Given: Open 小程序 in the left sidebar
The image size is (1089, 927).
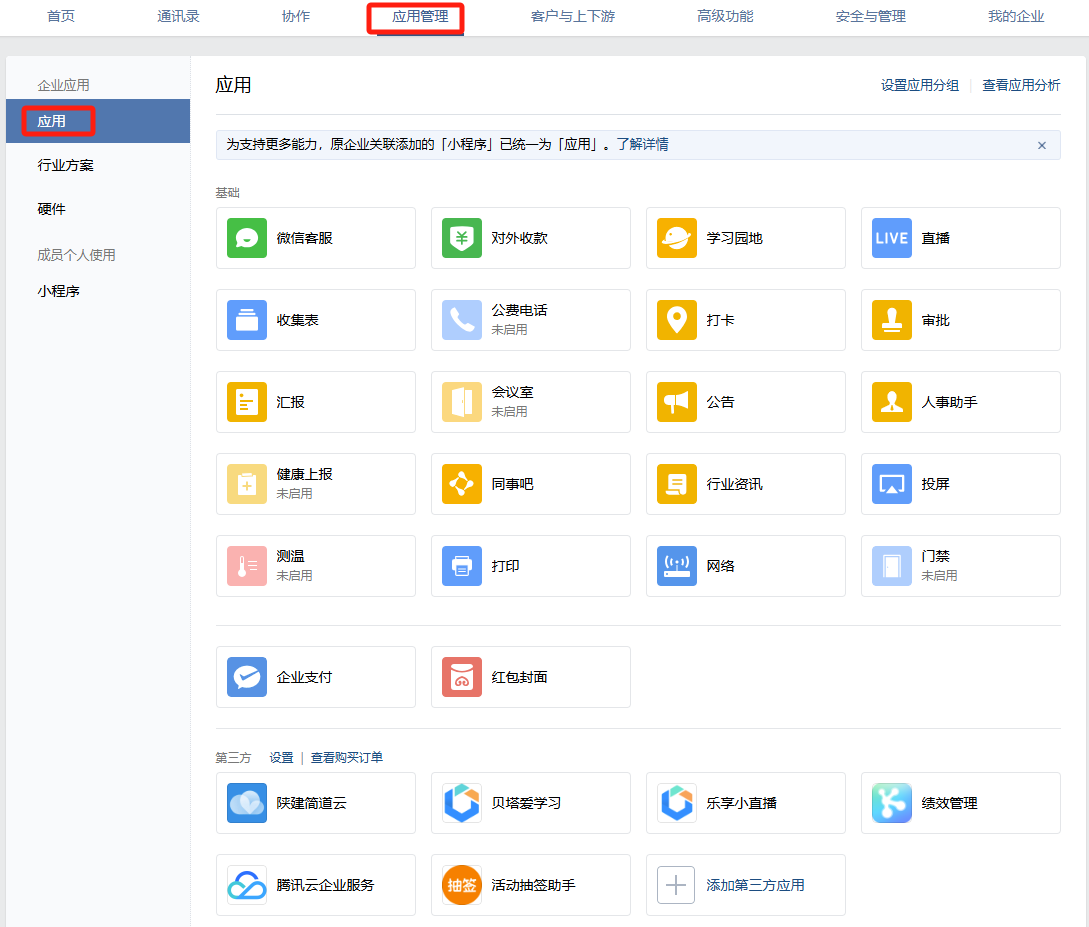Looking at the screenshot, I should click(x=59, y=291).
